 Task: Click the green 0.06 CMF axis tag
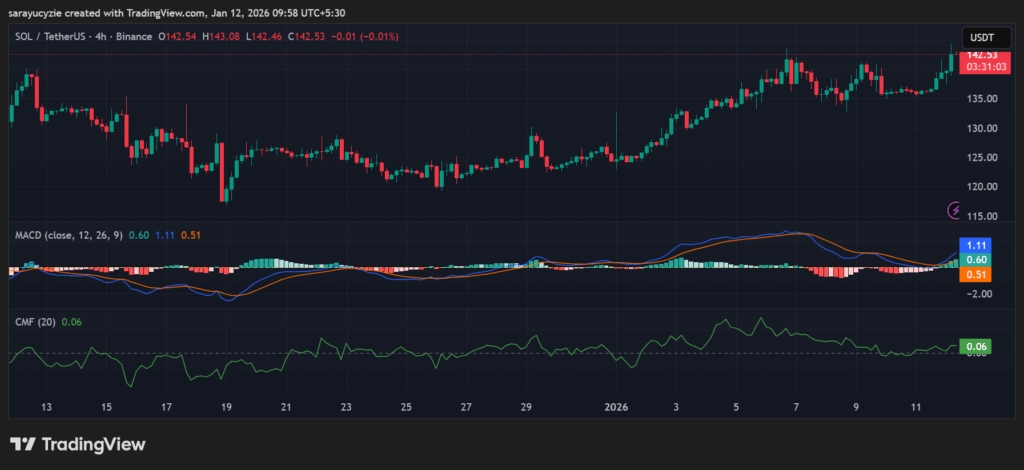click(x=977, y=347)
